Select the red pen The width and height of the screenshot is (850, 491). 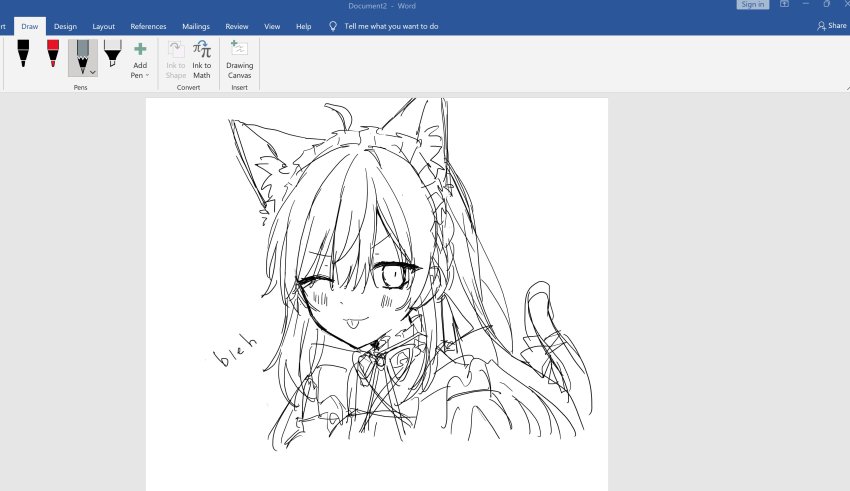click(x=53, y=53)
